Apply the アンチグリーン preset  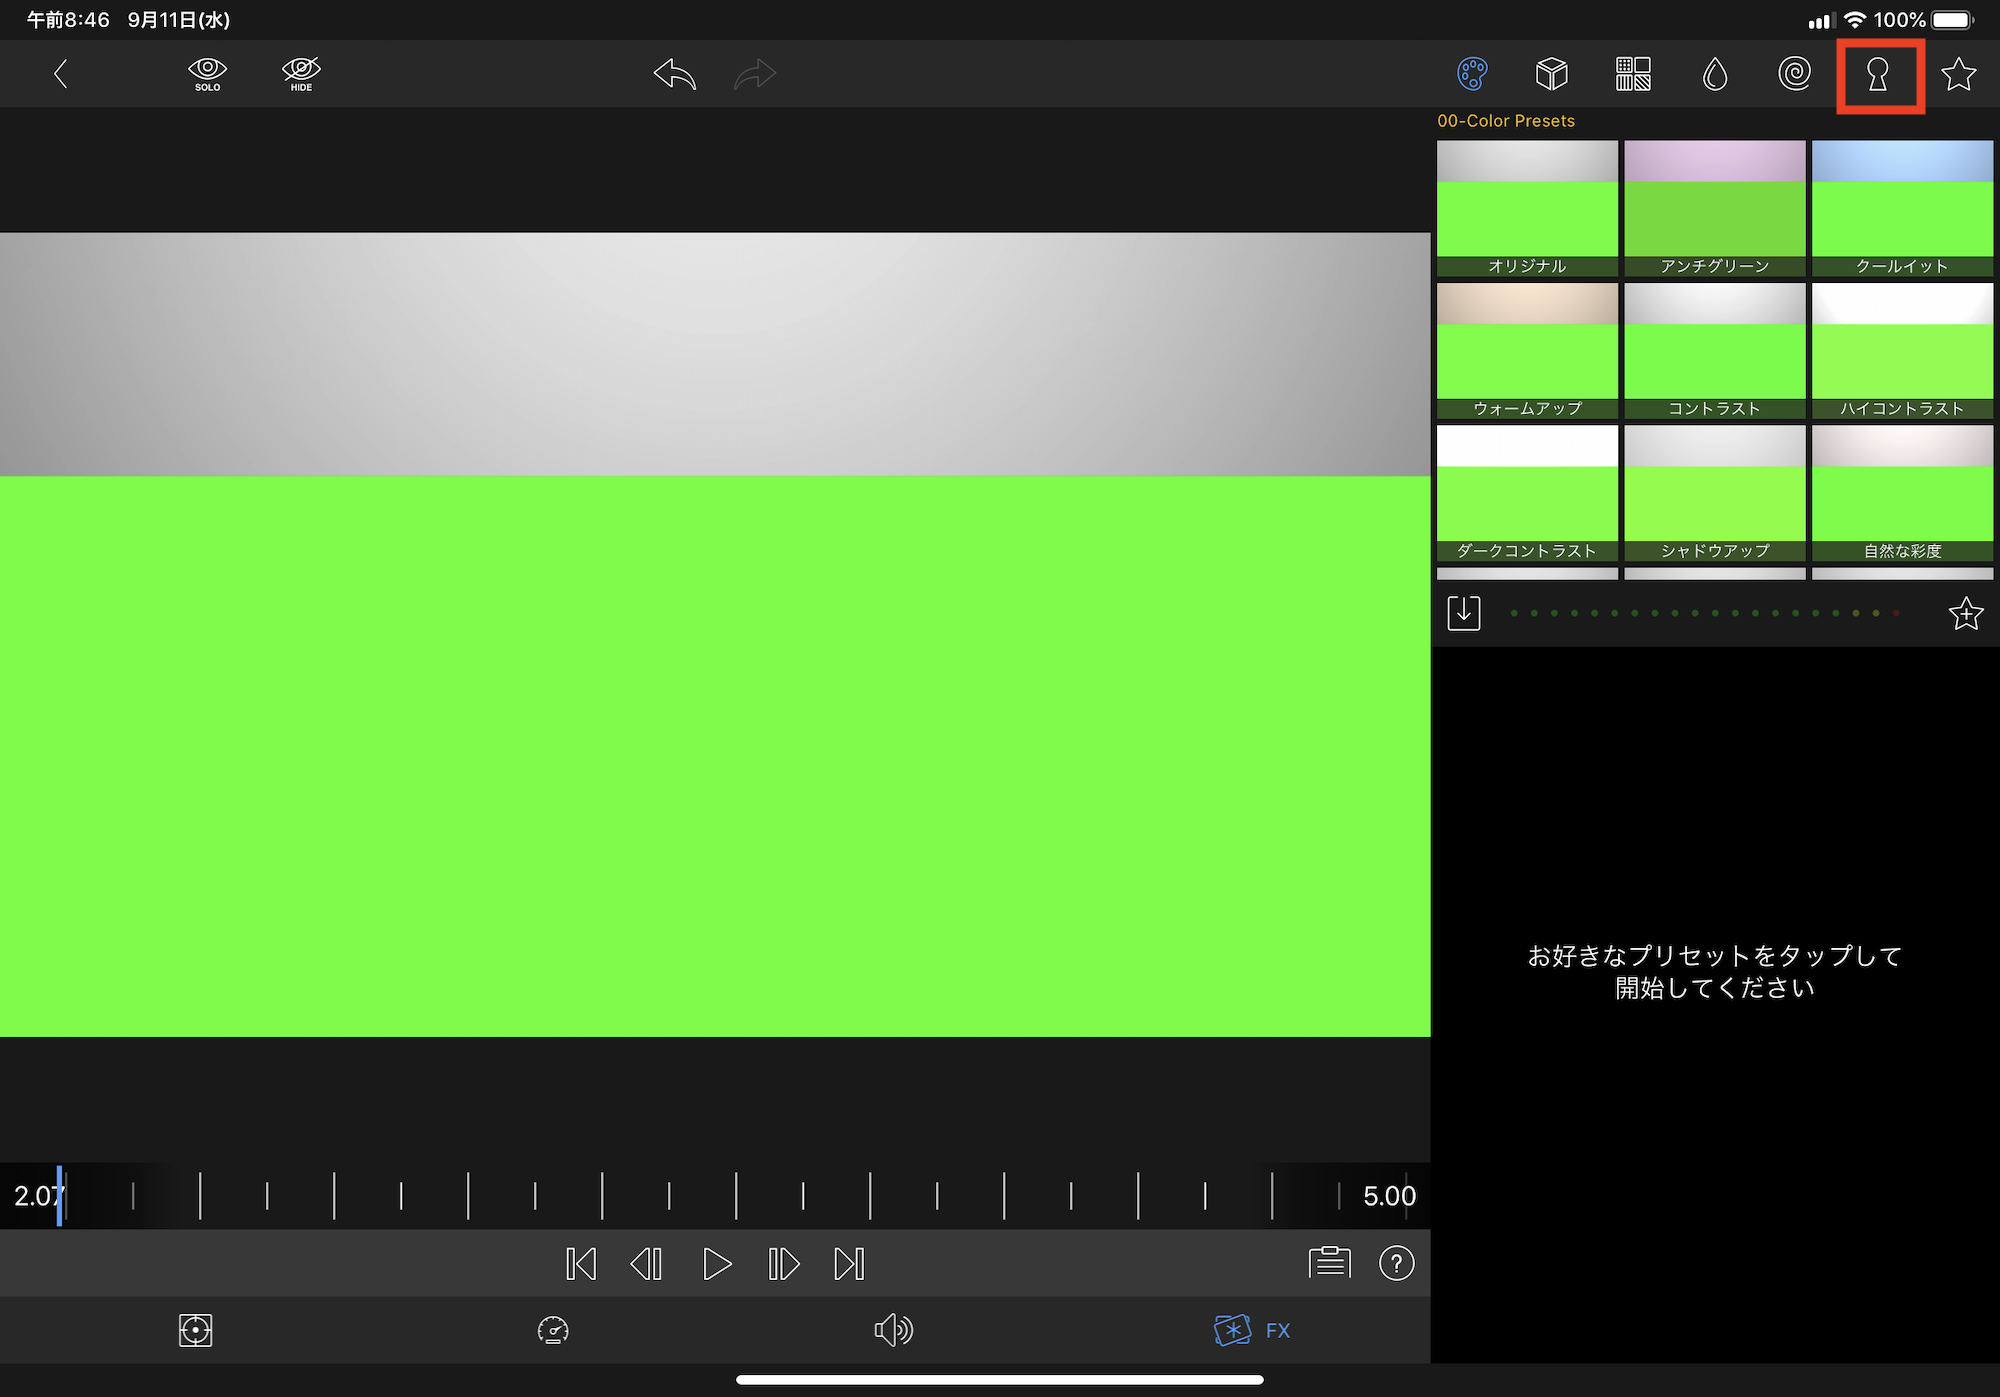(1714, 208)
